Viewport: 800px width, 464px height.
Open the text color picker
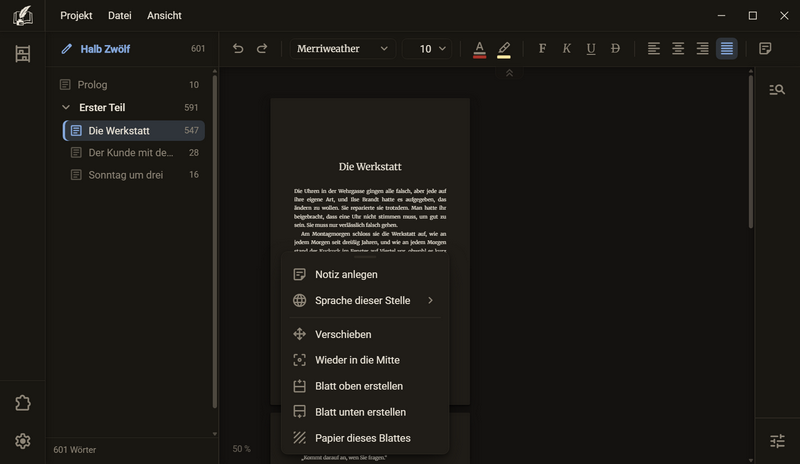pos(480,49)
